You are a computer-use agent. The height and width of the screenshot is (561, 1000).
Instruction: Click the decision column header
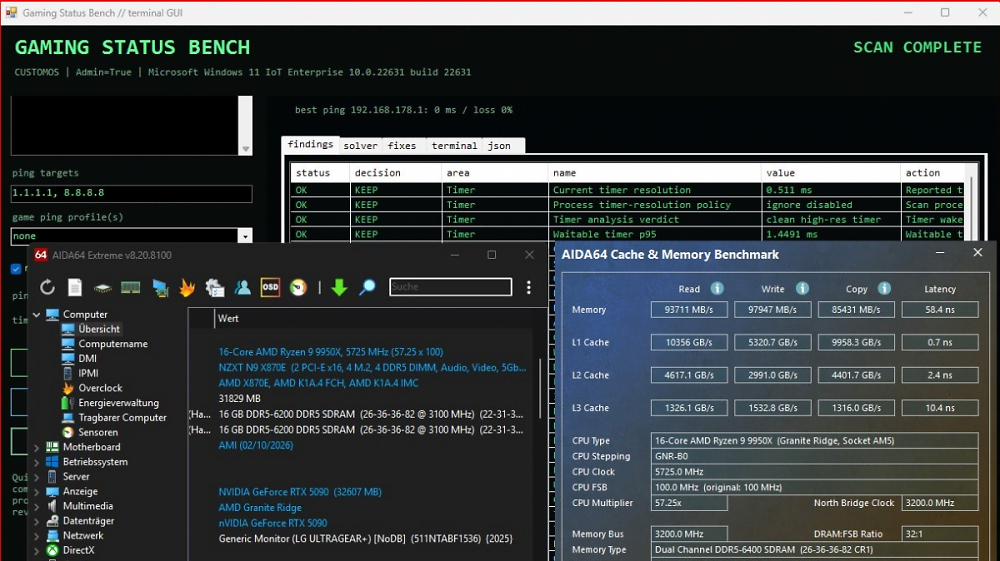[395, 173]
